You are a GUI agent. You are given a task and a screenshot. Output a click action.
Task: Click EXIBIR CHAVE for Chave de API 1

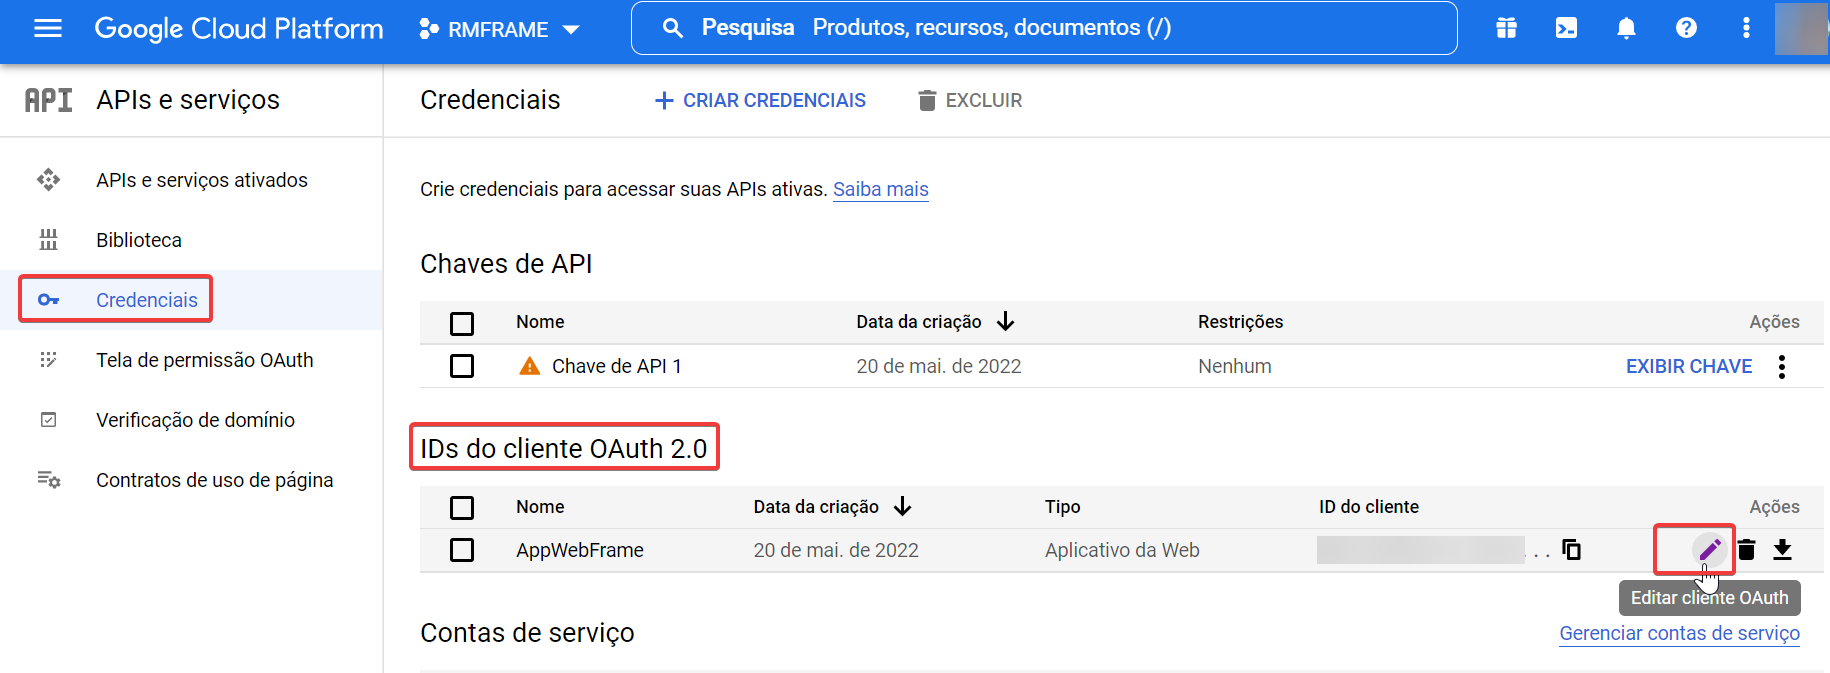coord(1689,366)
